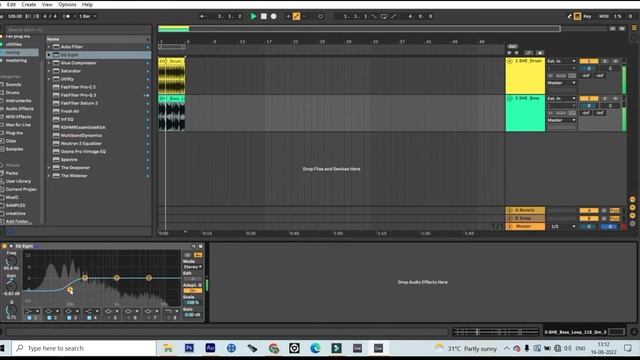Open the Edit menu

click(11, 4)
